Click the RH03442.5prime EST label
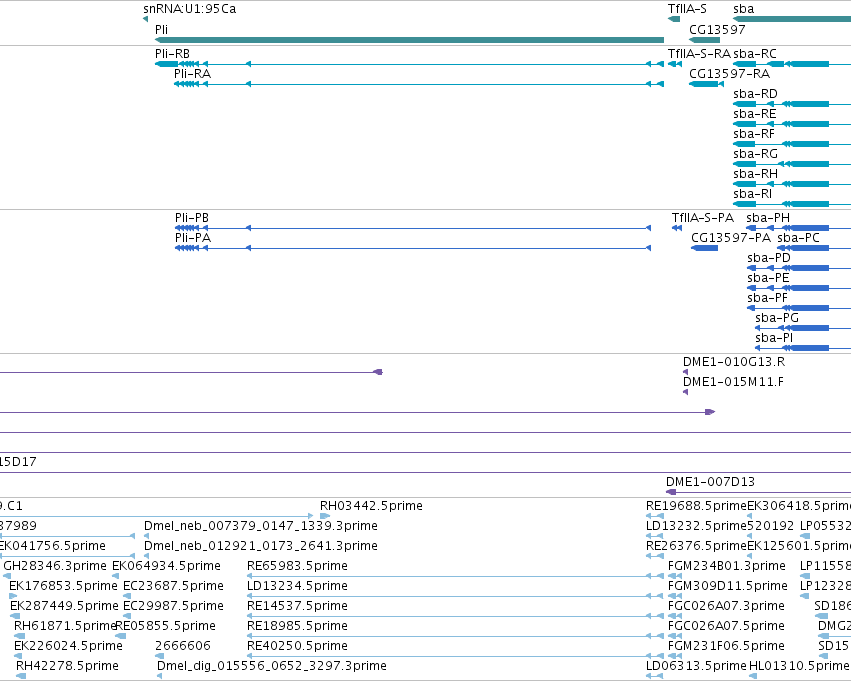Viewport: 851px width, 681px height. pos(371,505)
